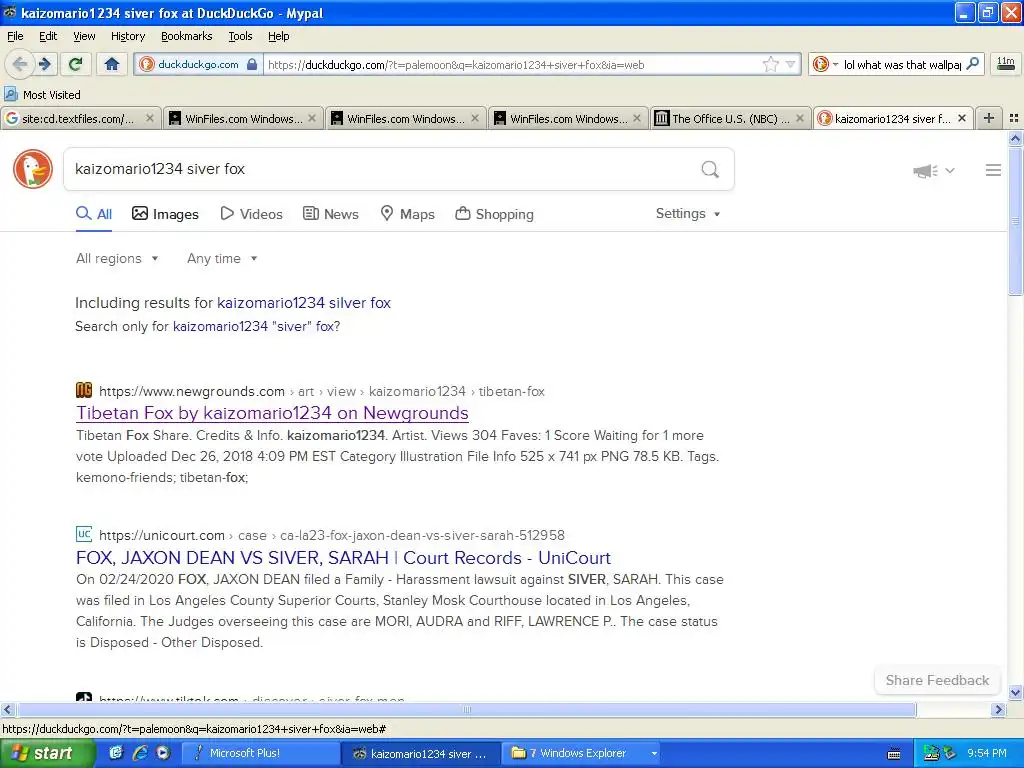Image resolution: width=1024 pixels, height=768 pixels.
Task: Expand the Any time filter
Action: pos(222,259)
